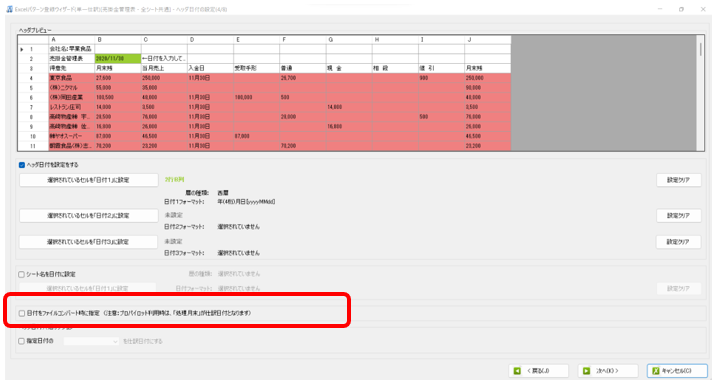
Task: Enable シート名を日付に設定 checkbox
Action: click(x=21, y=274)
